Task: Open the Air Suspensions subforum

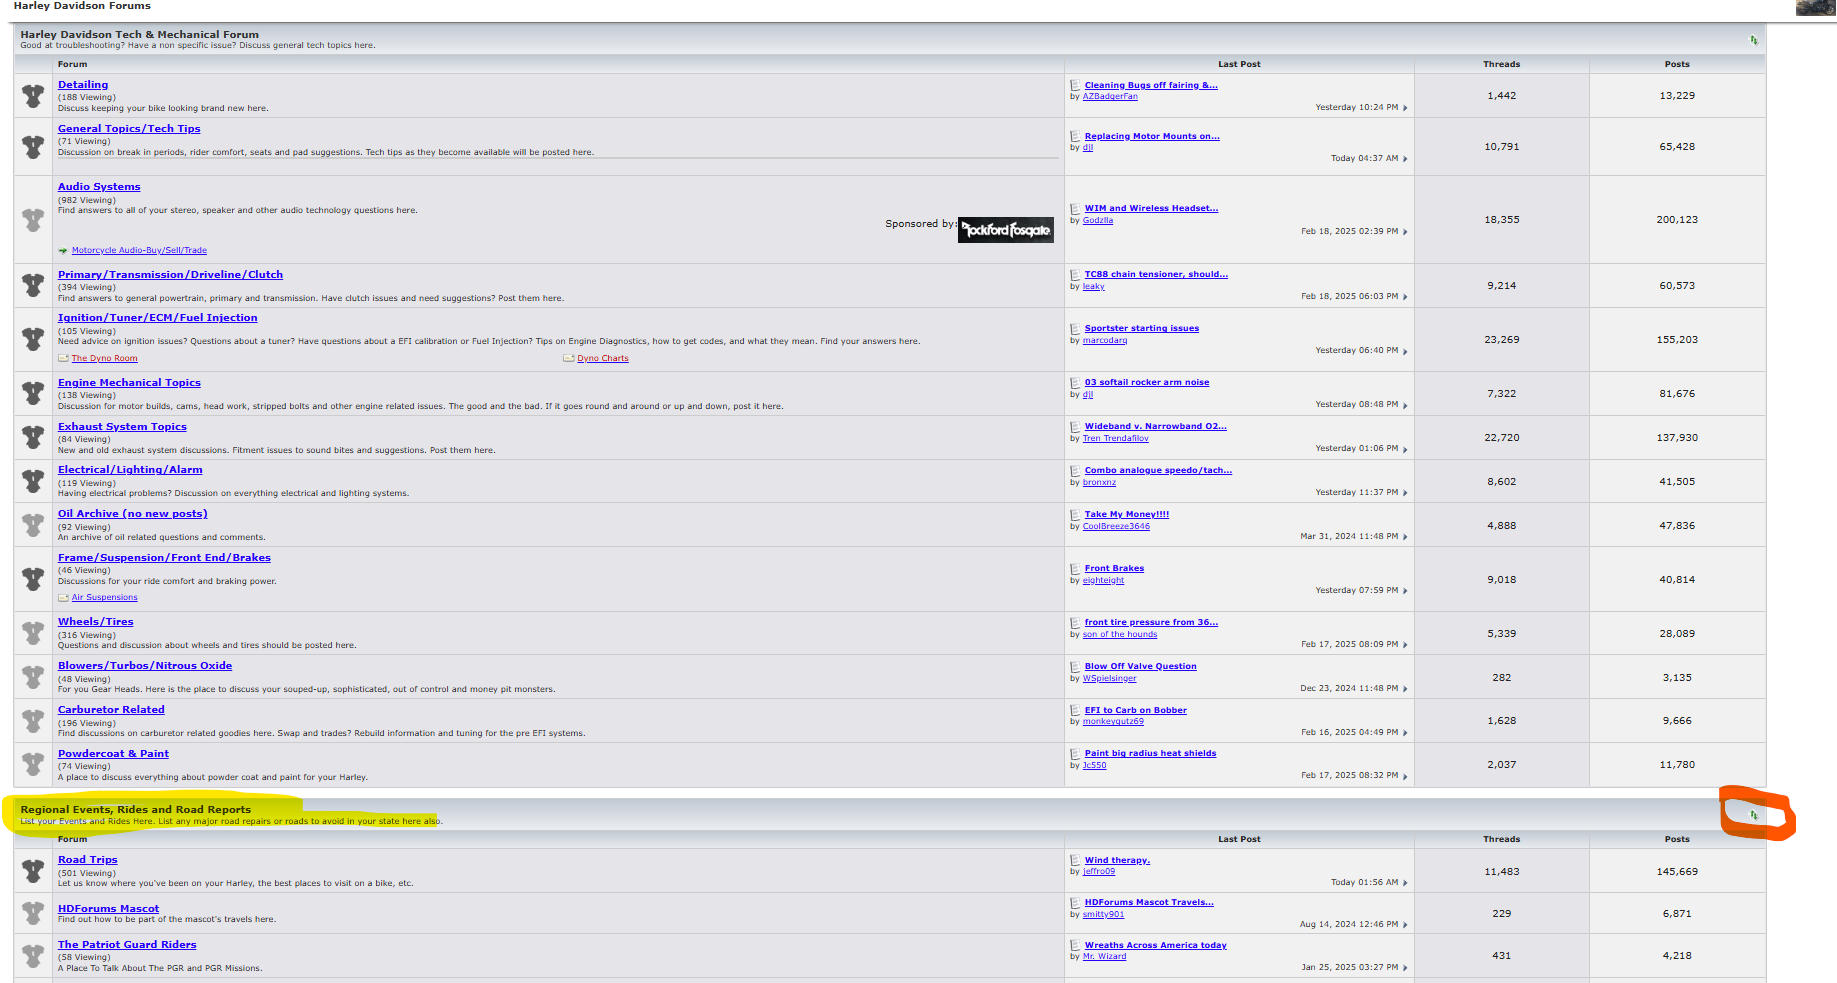Action: (x=104, y=598)
